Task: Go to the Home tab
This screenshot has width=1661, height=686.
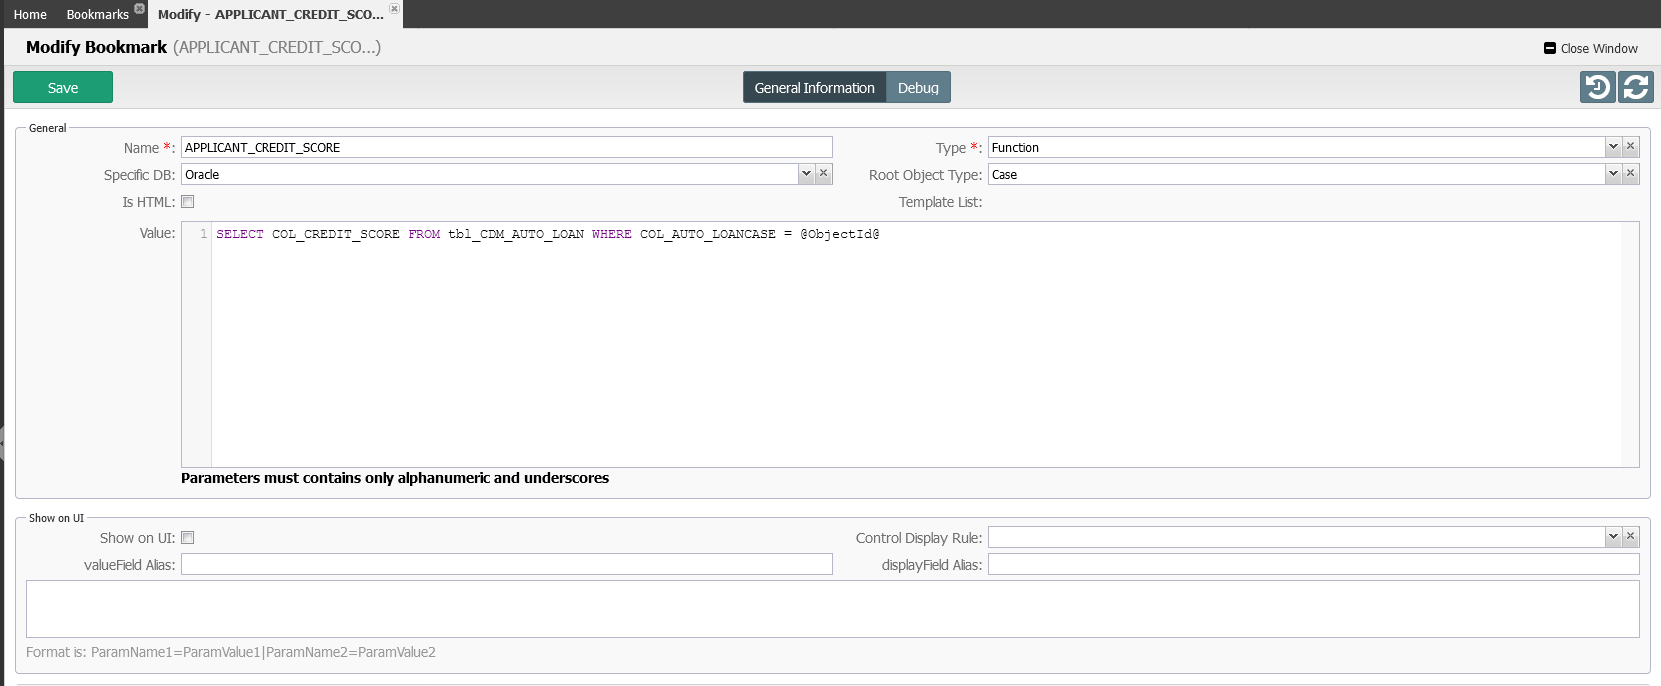Action: (30, 15)
